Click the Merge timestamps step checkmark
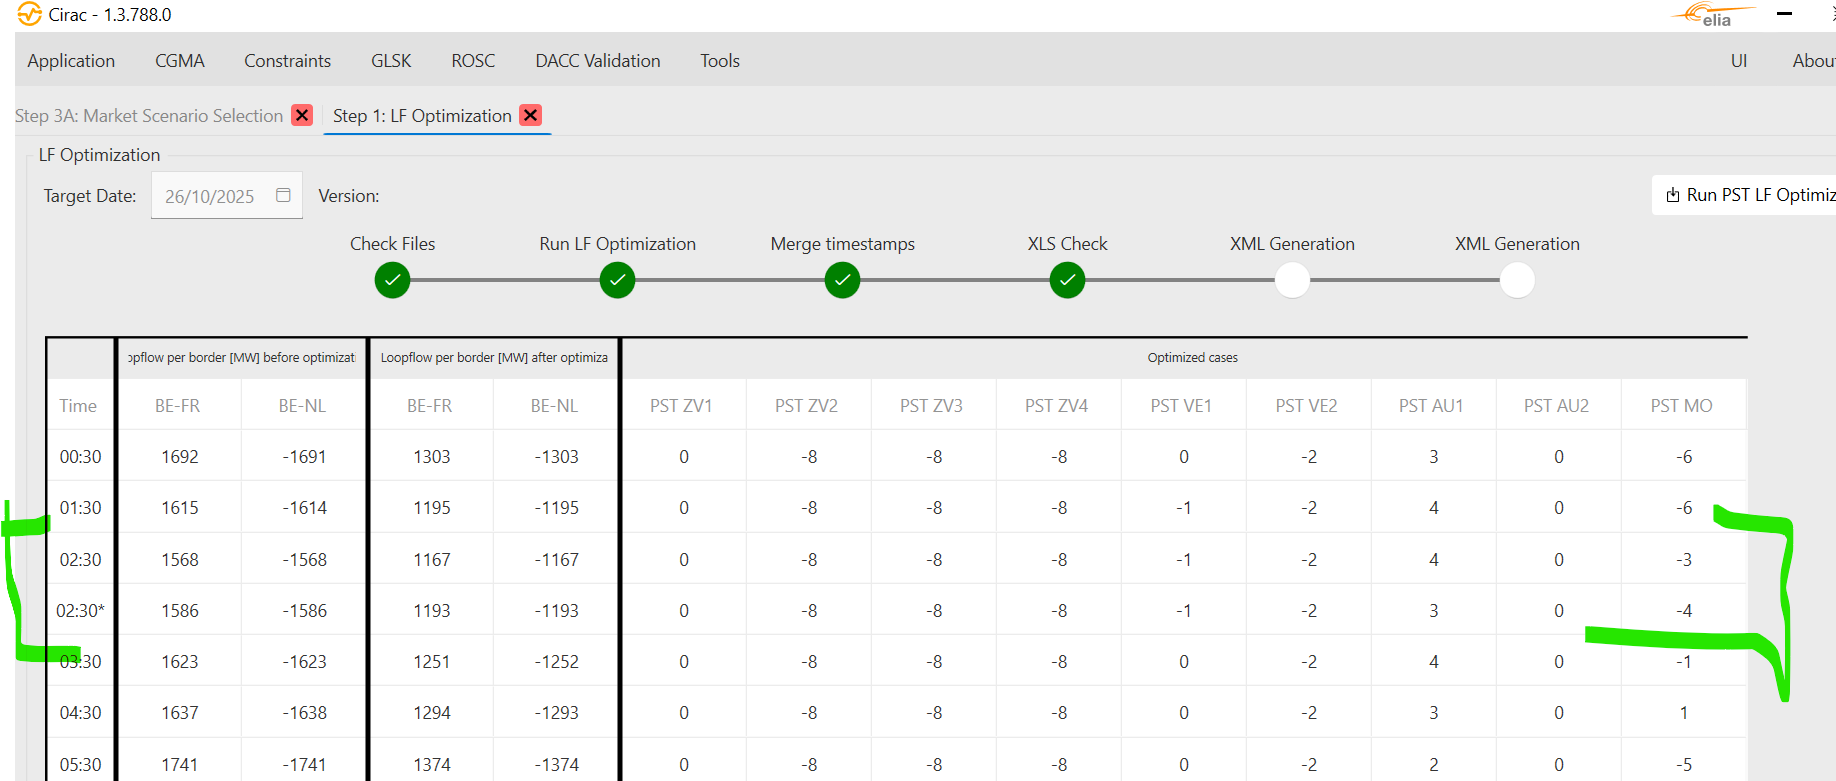 [842, 280]
